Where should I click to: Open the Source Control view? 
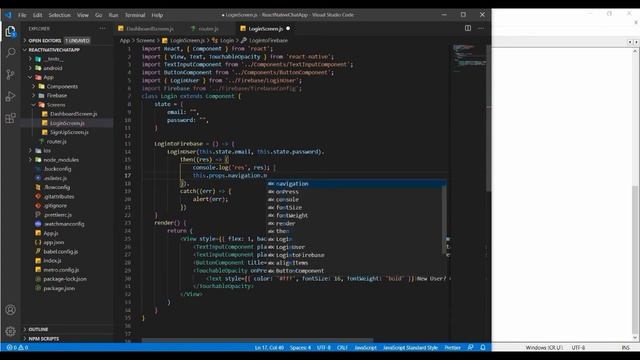(x=11, y=74)
